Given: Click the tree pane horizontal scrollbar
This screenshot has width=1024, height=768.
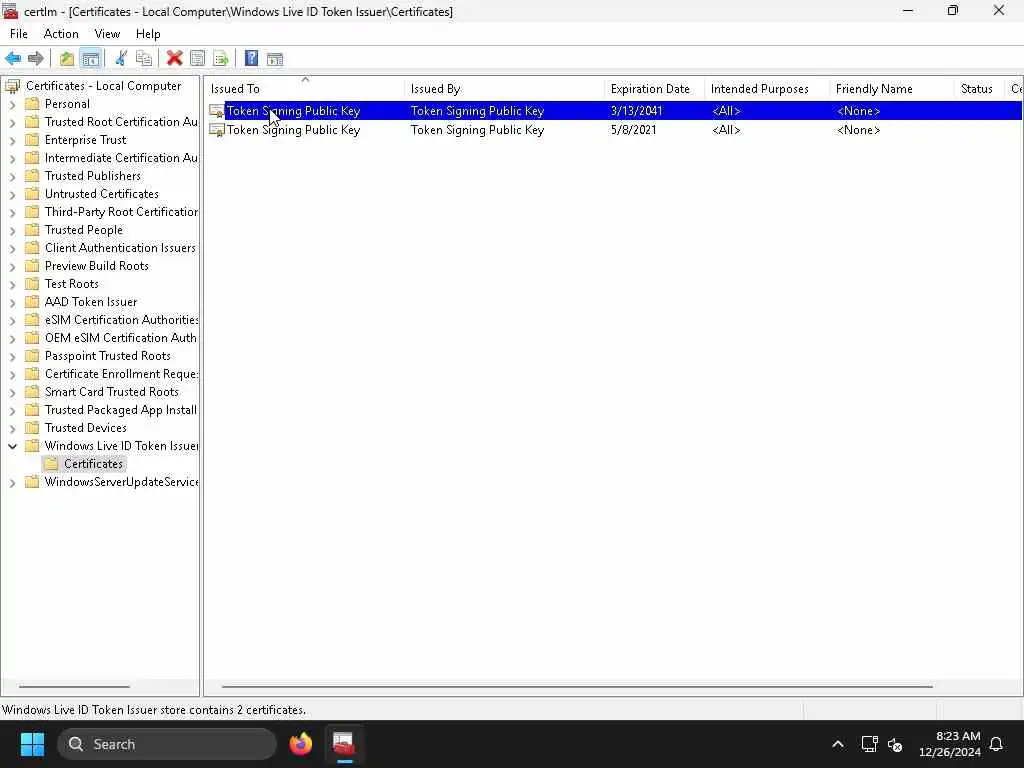Looking at the screenshot, I should (x=74, y=686).
